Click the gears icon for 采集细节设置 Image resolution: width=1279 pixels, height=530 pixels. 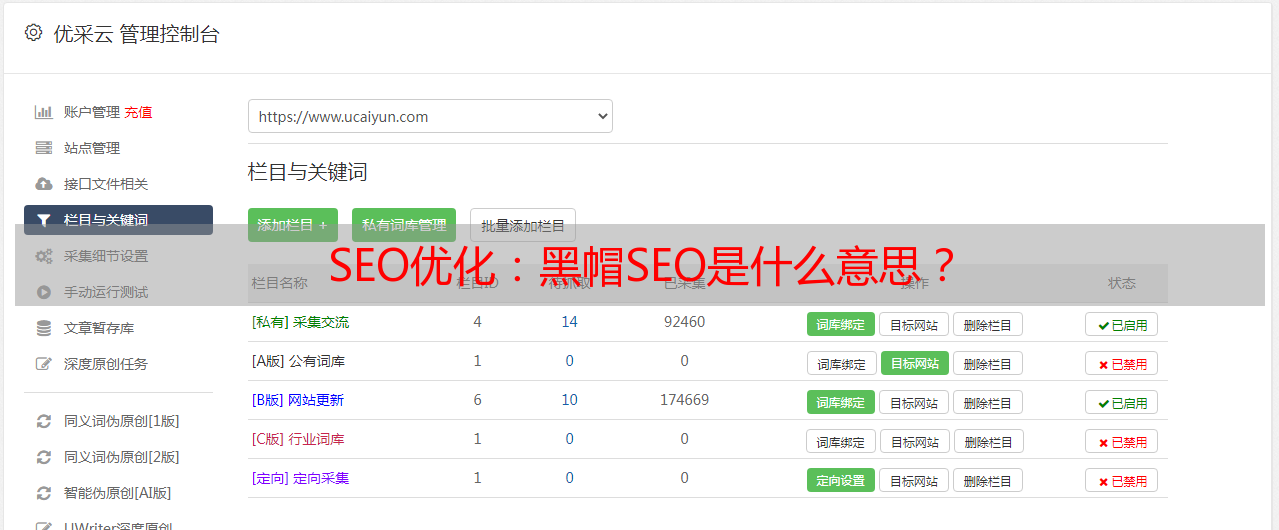click(x=43, y=256)
